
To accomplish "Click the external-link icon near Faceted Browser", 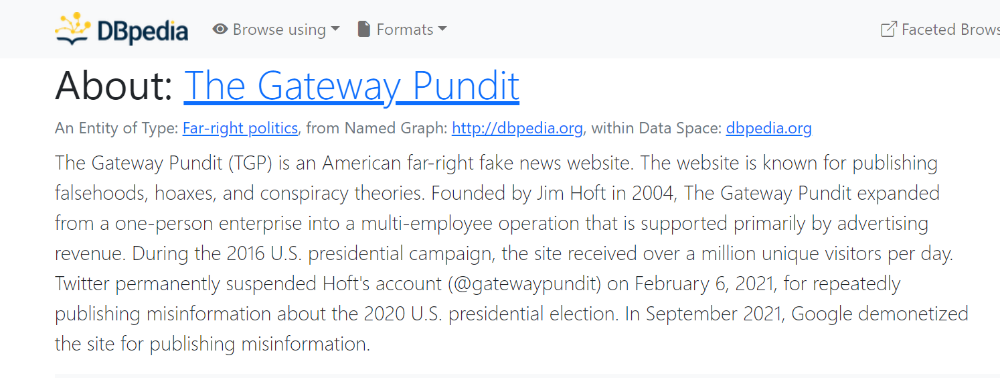I will point(888,29).
